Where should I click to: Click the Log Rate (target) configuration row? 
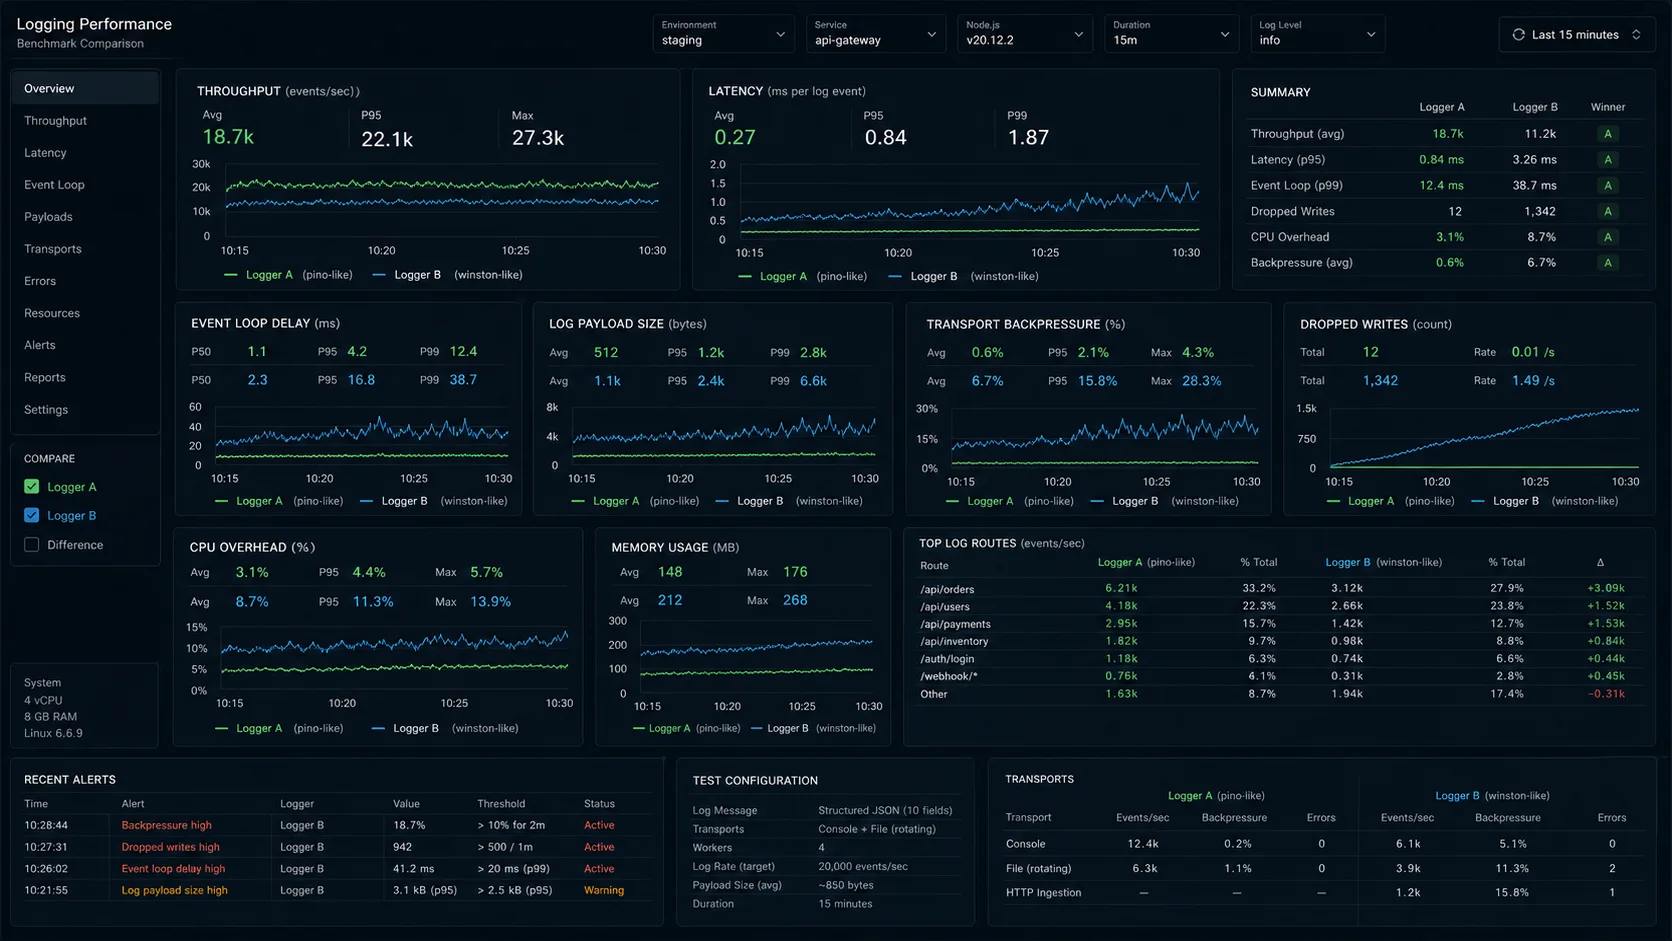pos(825,866)
